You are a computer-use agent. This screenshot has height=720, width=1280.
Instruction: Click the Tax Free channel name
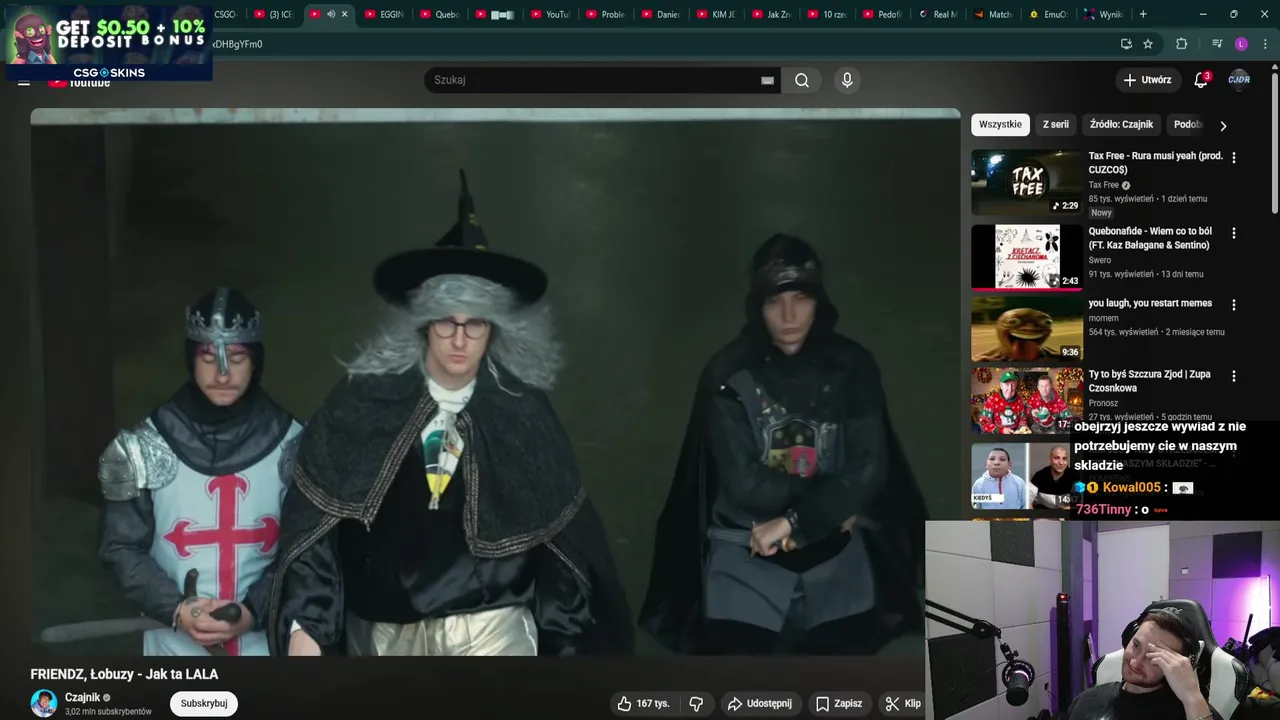[1103, 185]
